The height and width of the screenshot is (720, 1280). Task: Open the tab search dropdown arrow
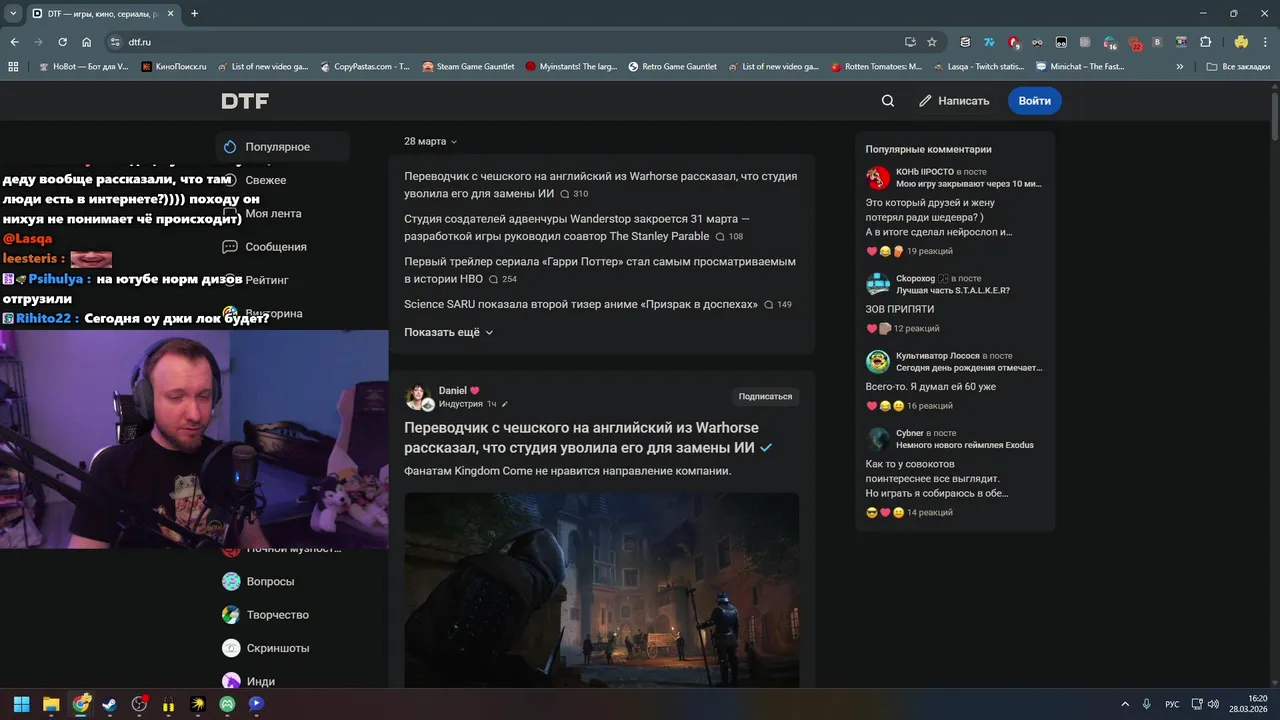coord(13,14)
